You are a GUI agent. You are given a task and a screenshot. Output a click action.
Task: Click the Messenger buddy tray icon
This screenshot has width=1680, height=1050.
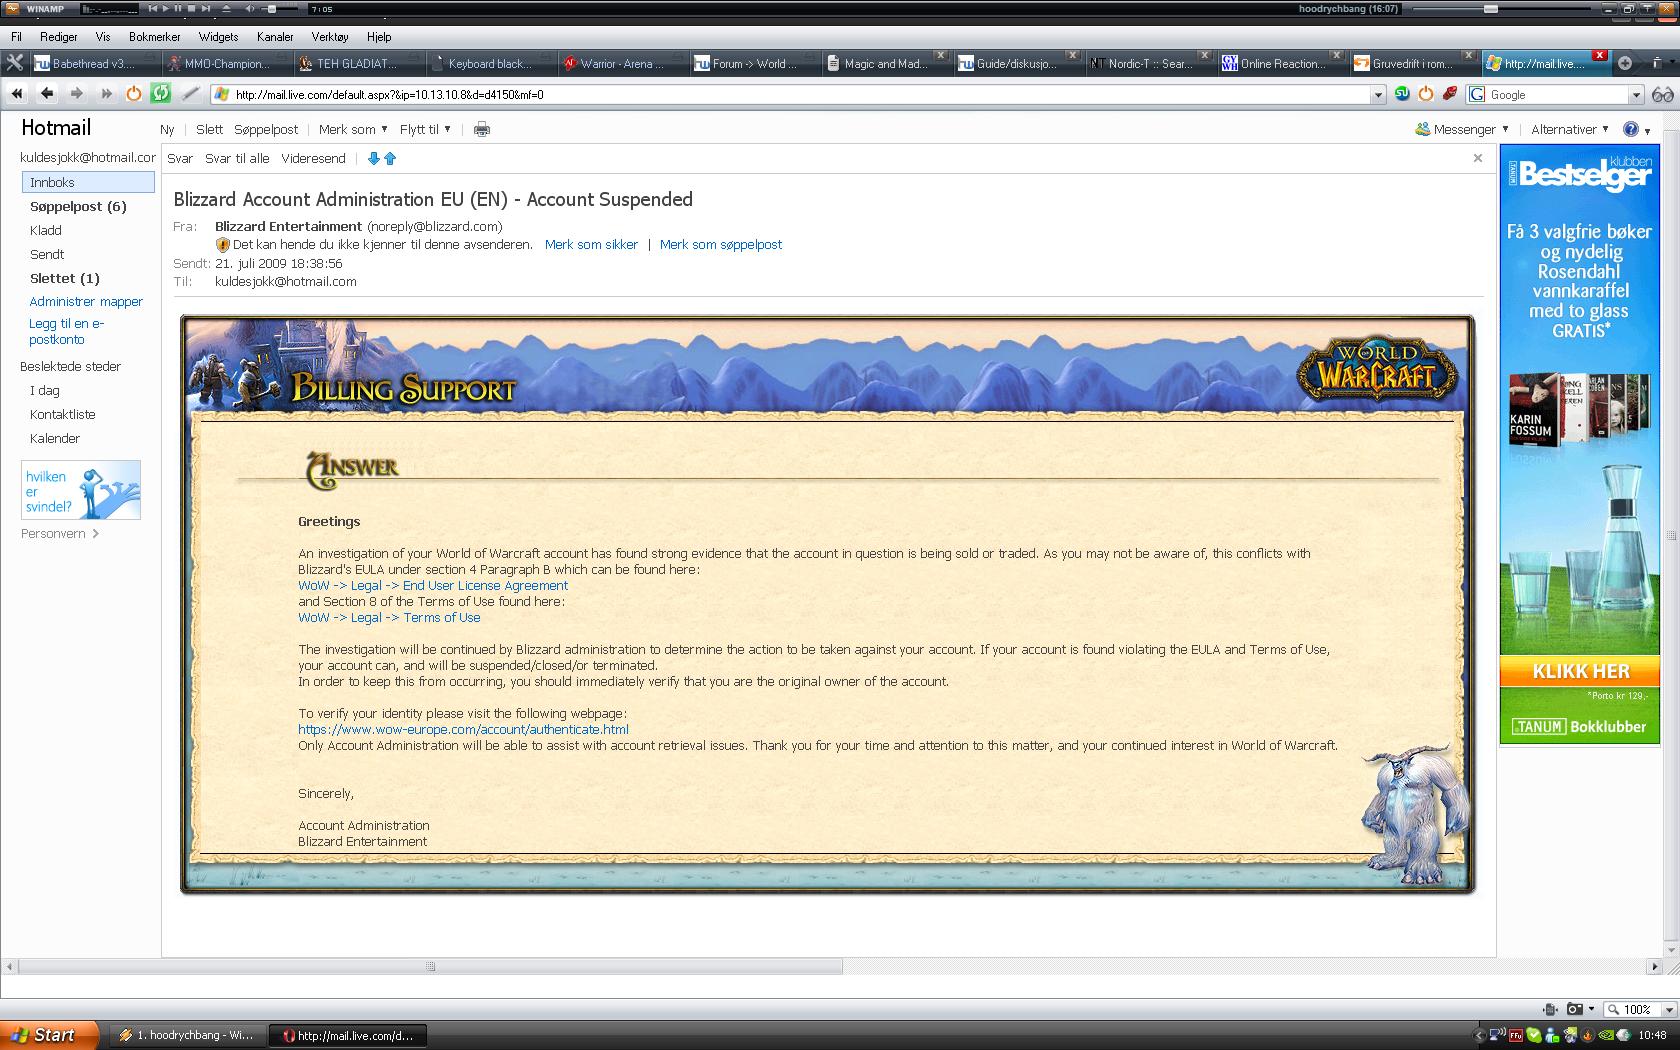[1550, 1035]
